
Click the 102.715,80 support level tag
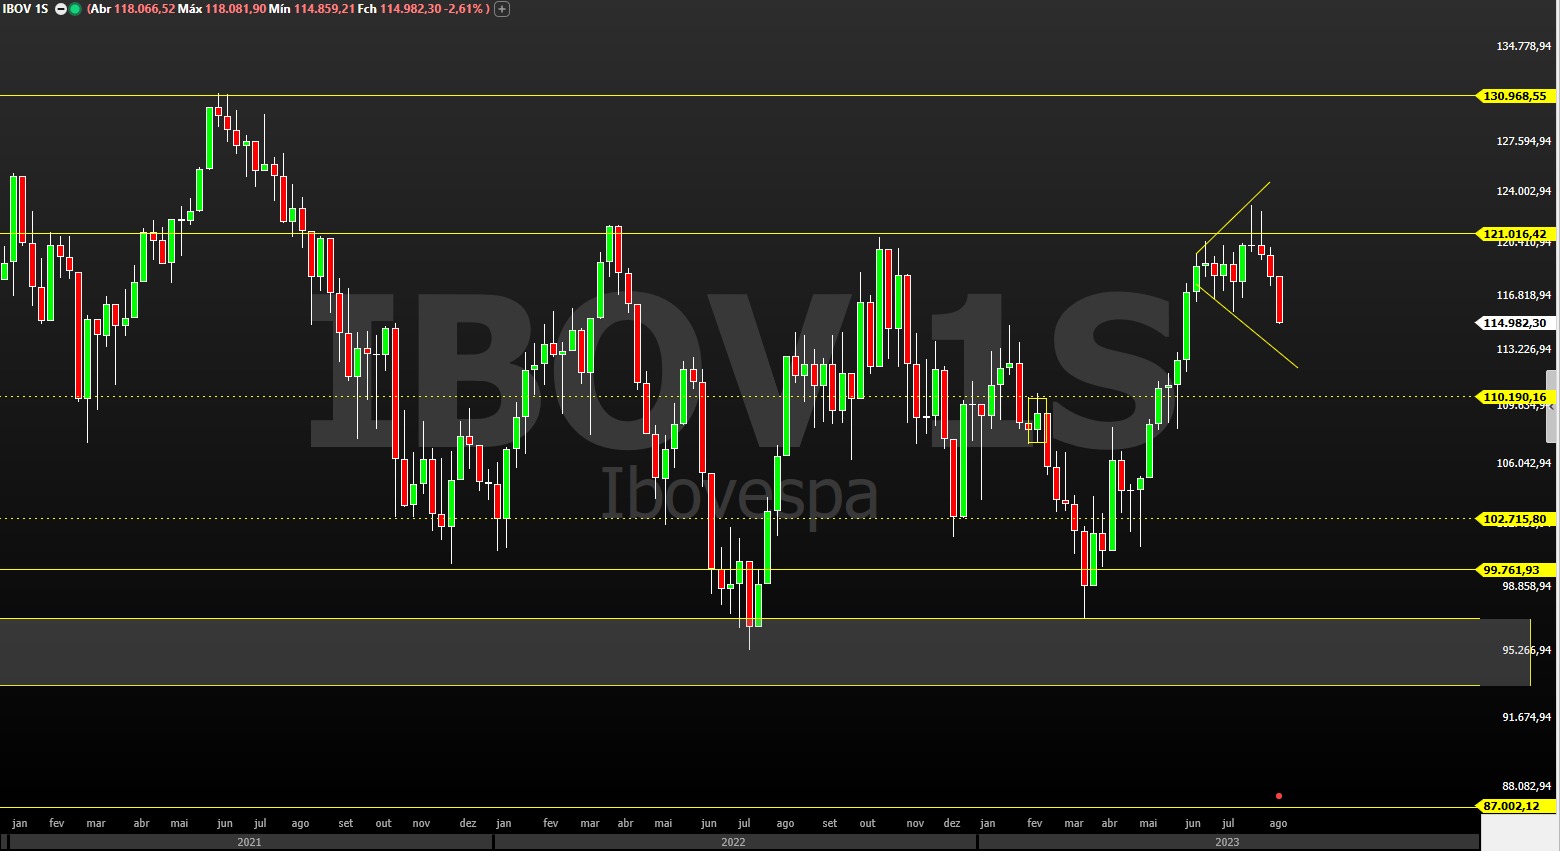[1513, 519]
